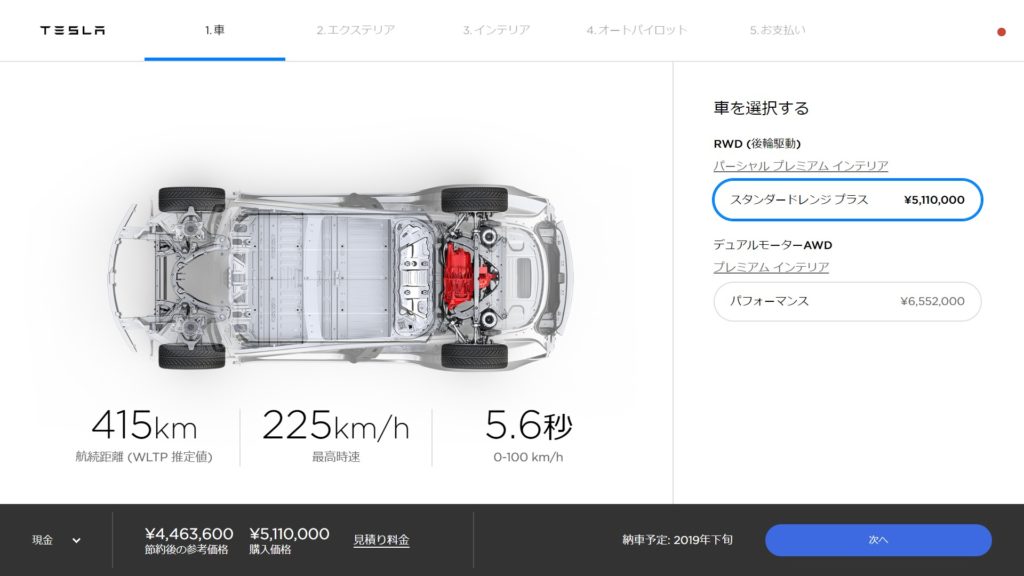Click the 次へ button

(878, 540)
